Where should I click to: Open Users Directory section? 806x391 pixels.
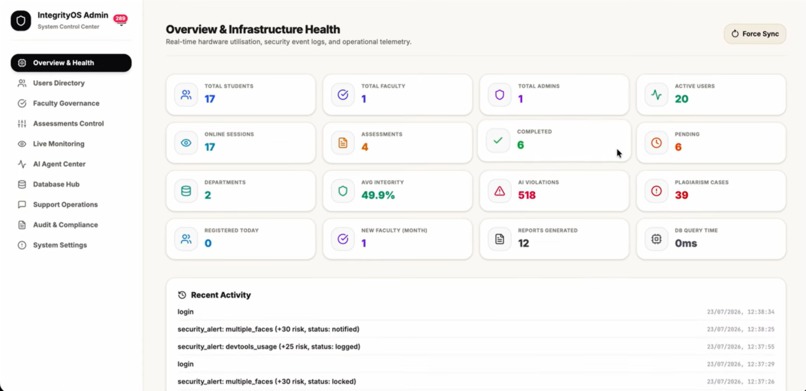(71, 83)
